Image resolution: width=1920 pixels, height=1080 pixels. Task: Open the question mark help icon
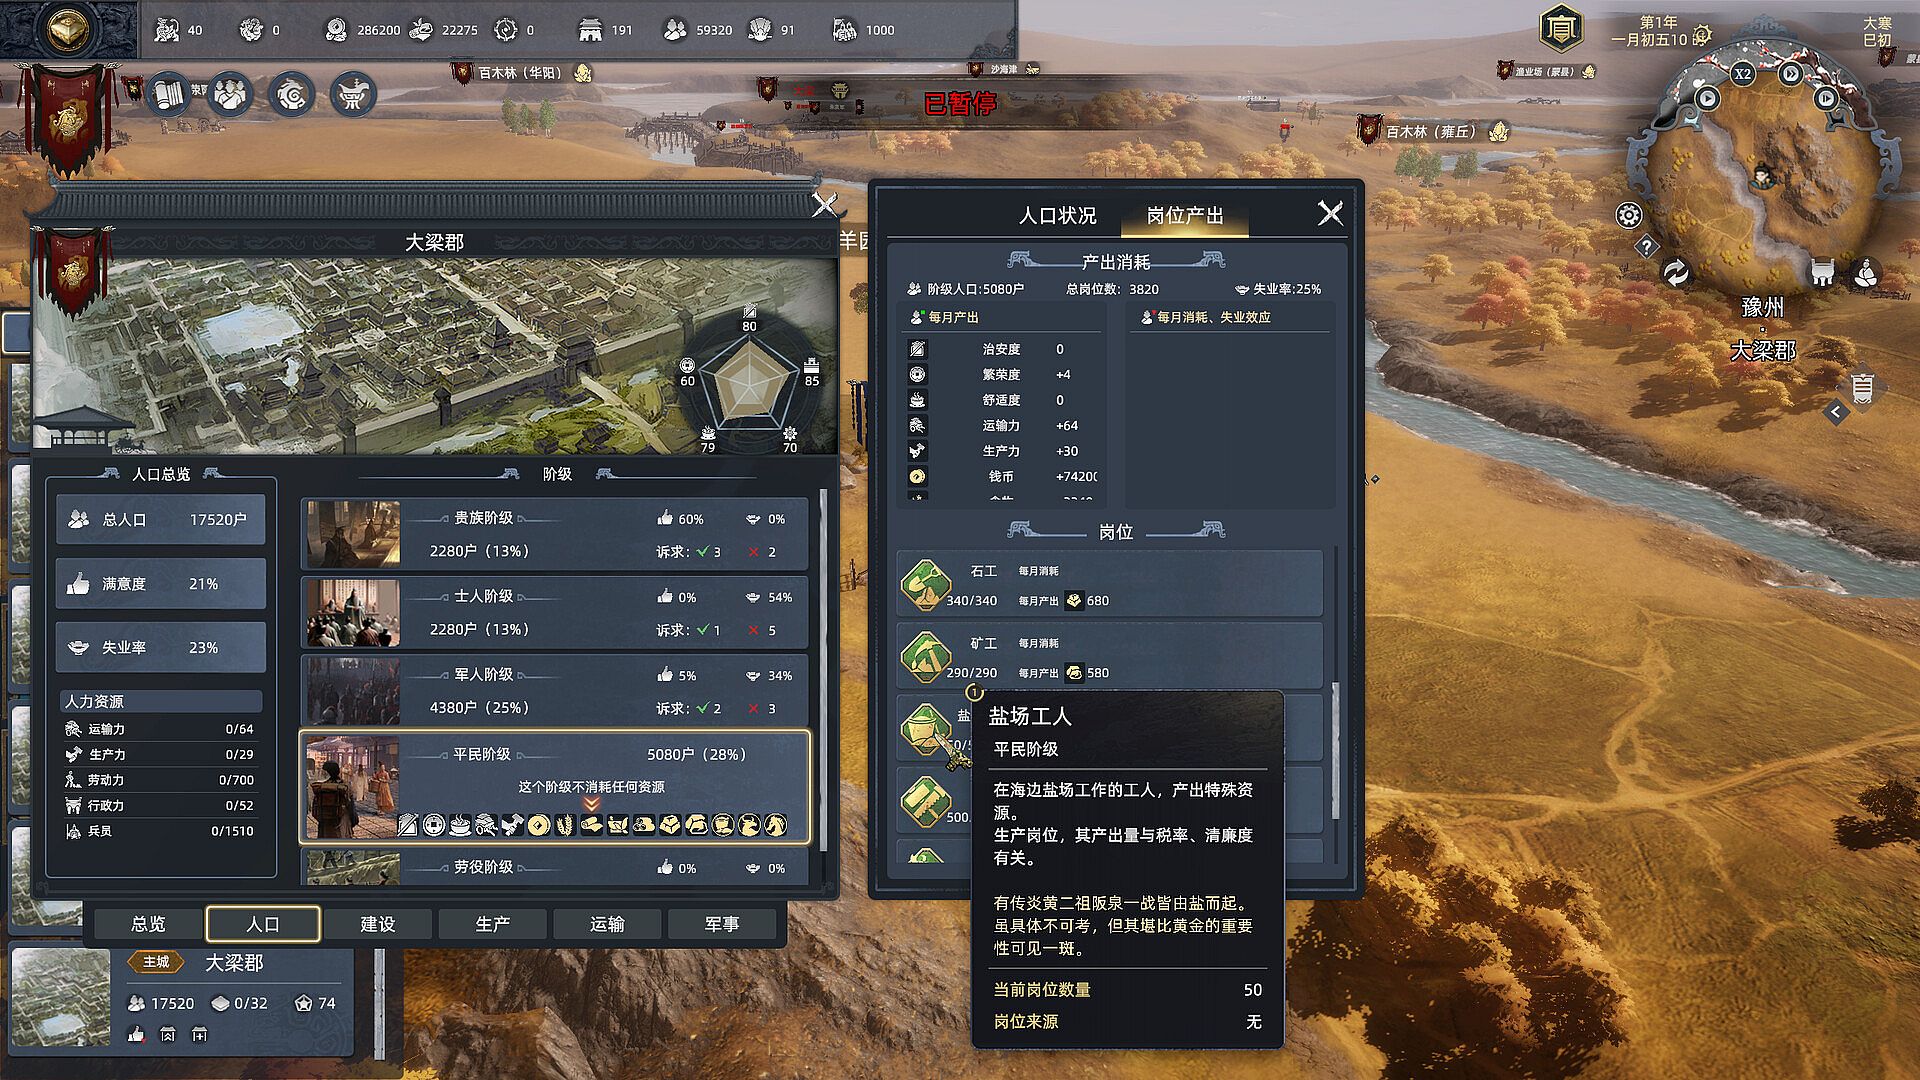(1646, 246)
